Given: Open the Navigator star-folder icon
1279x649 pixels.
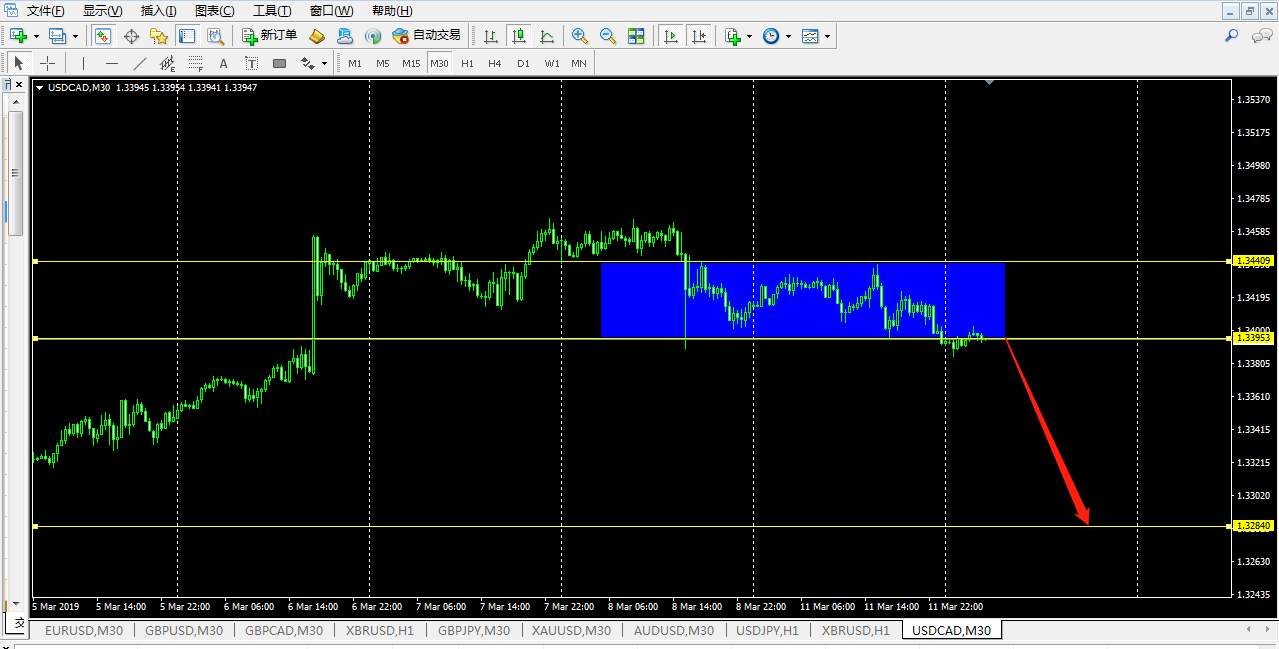Looking at the screenshot, I should click(x=159, y=36).
